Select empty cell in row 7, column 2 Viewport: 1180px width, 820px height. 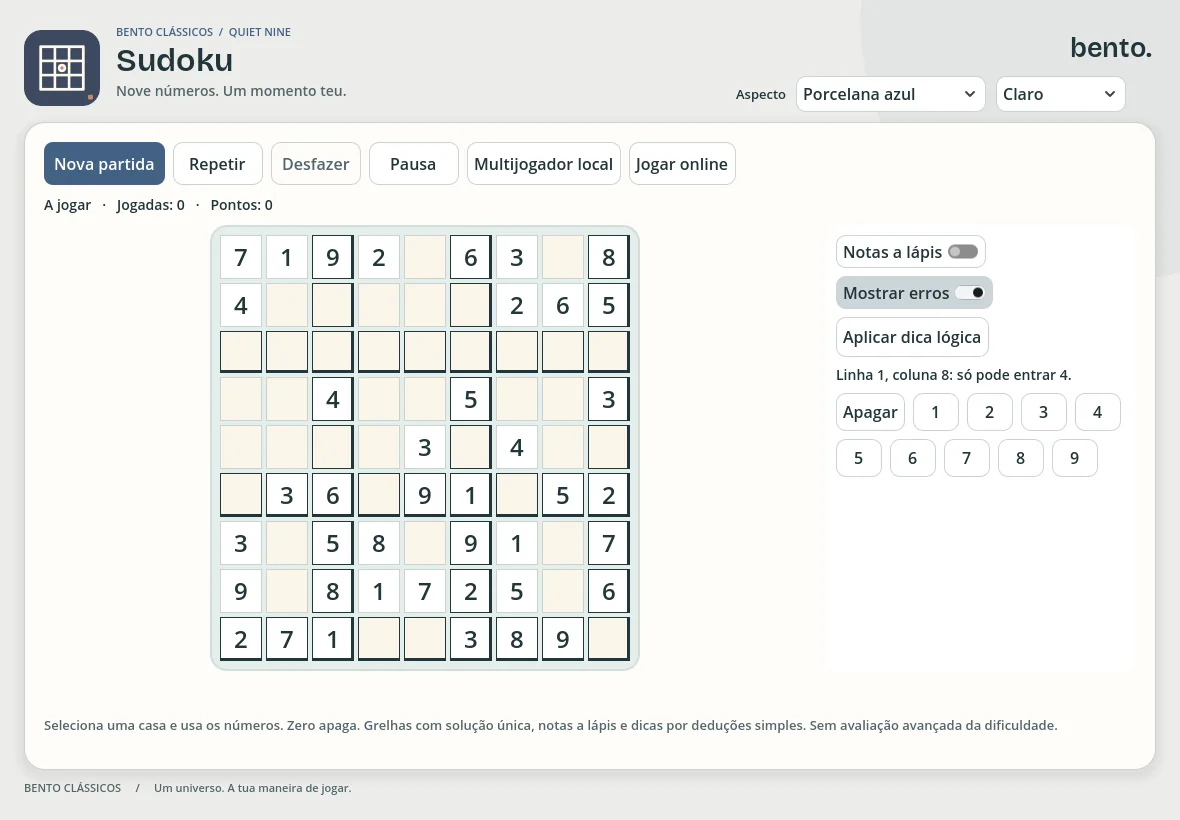click(x=287, y=543)
